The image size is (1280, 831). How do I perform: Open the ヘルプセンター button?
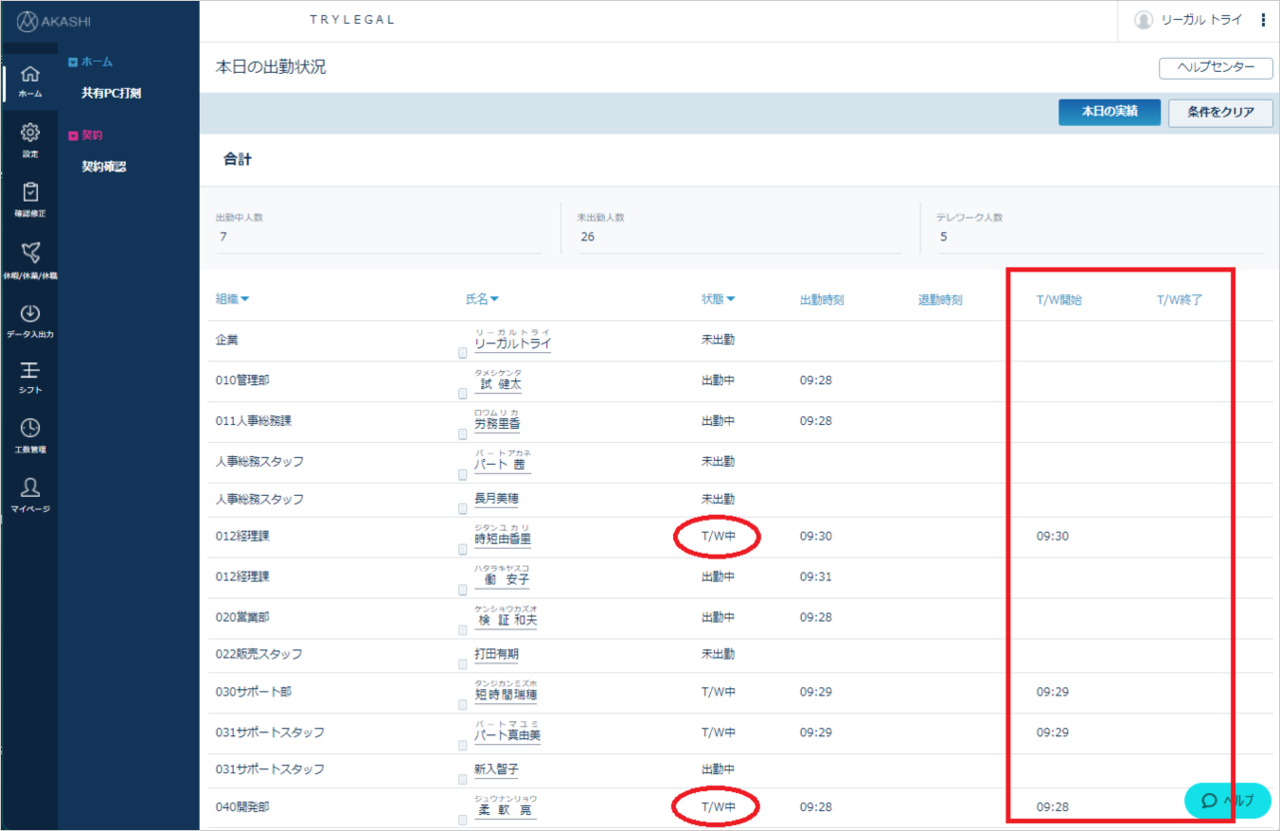(x=1215, y=68)
